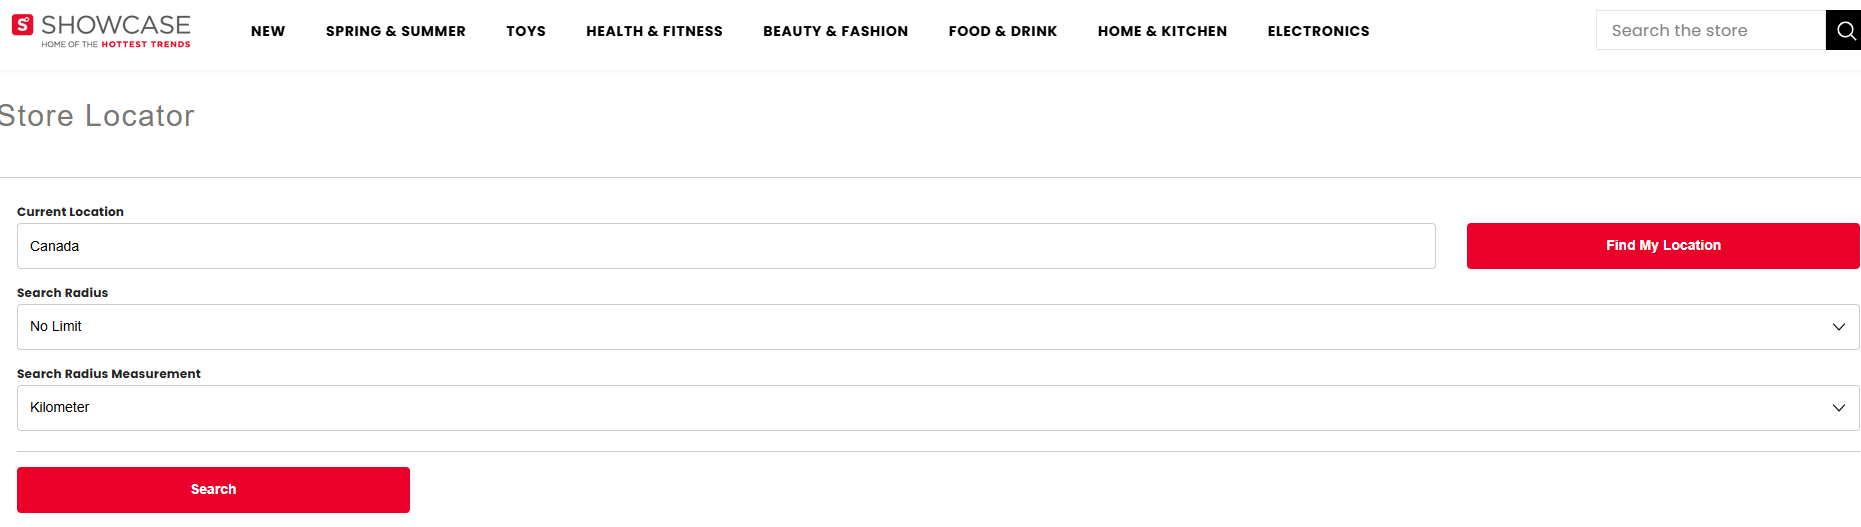This screenshot has width=1861, height=527.
Task: Click the Kilometer dropdown chevron arrow
Action: pos(1838,408)
